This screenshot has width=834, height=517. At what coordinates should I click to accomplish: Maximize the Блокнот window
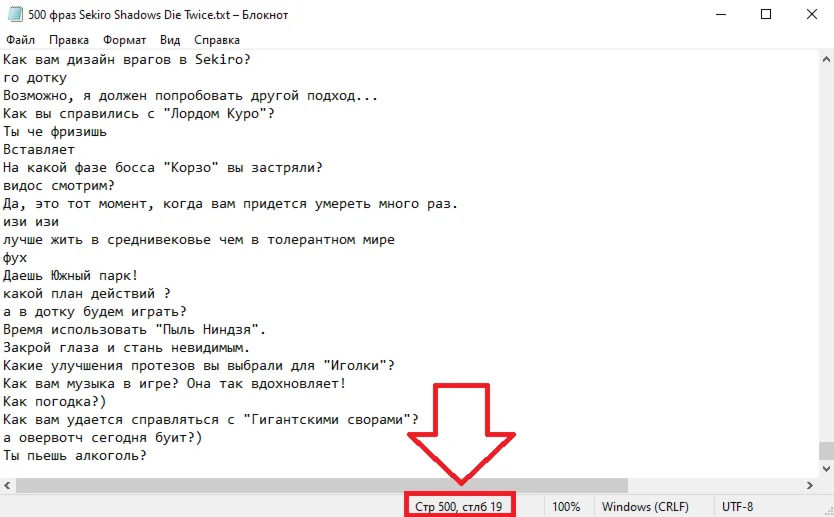(766, 14)
